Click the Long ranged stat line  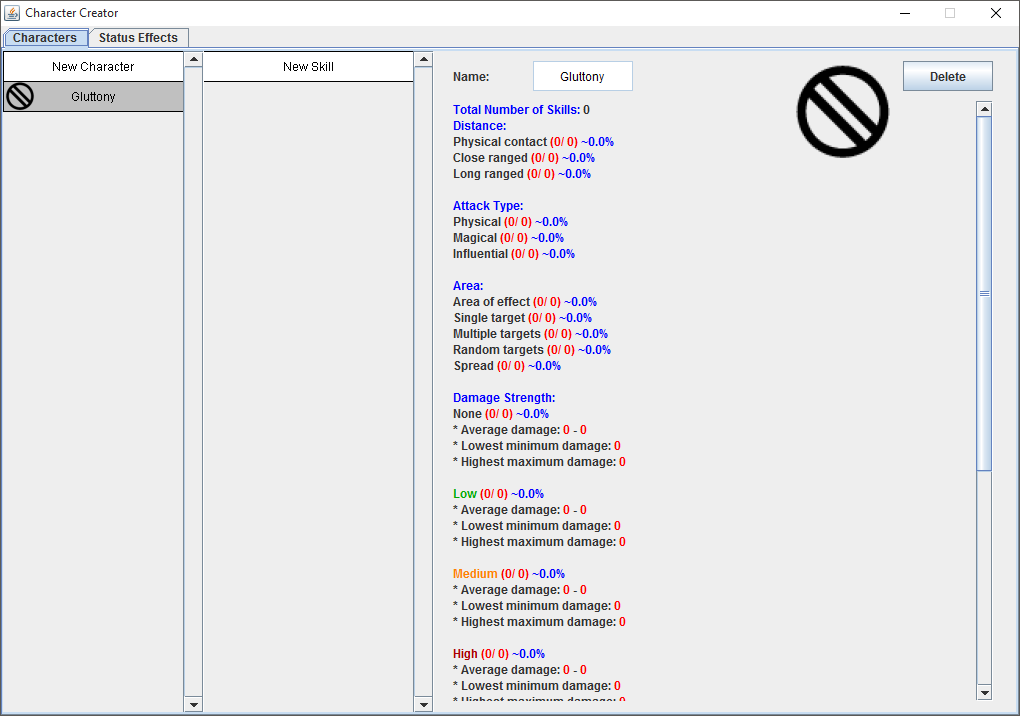click(522, 174)
